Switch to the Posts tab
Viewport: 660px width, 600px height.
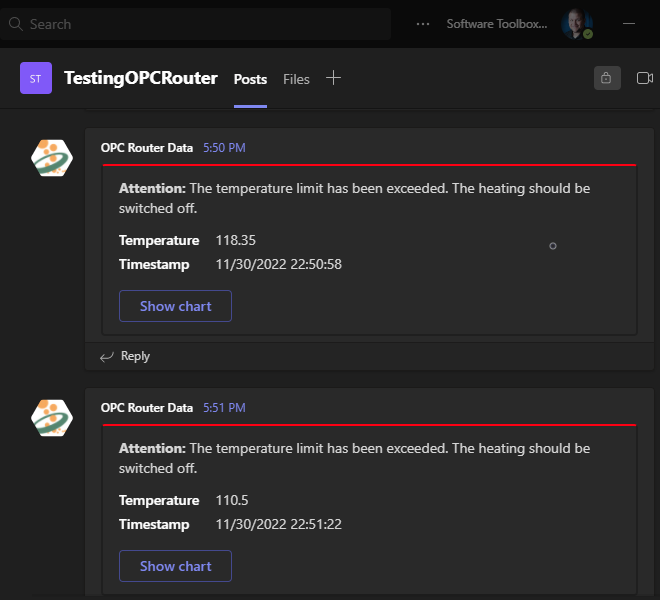250,79
